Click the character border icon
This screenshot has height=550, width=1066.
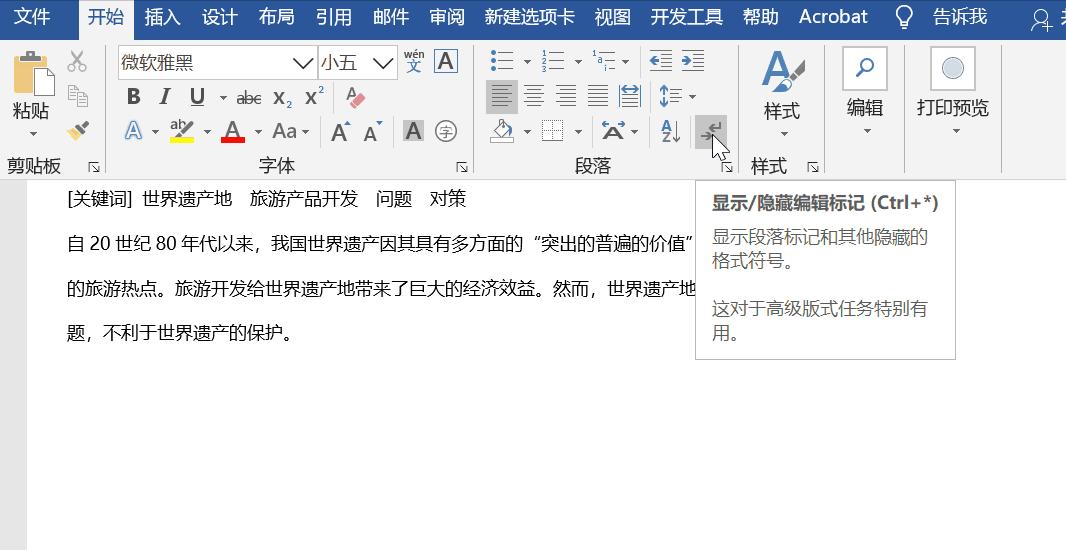pos(445,61)
